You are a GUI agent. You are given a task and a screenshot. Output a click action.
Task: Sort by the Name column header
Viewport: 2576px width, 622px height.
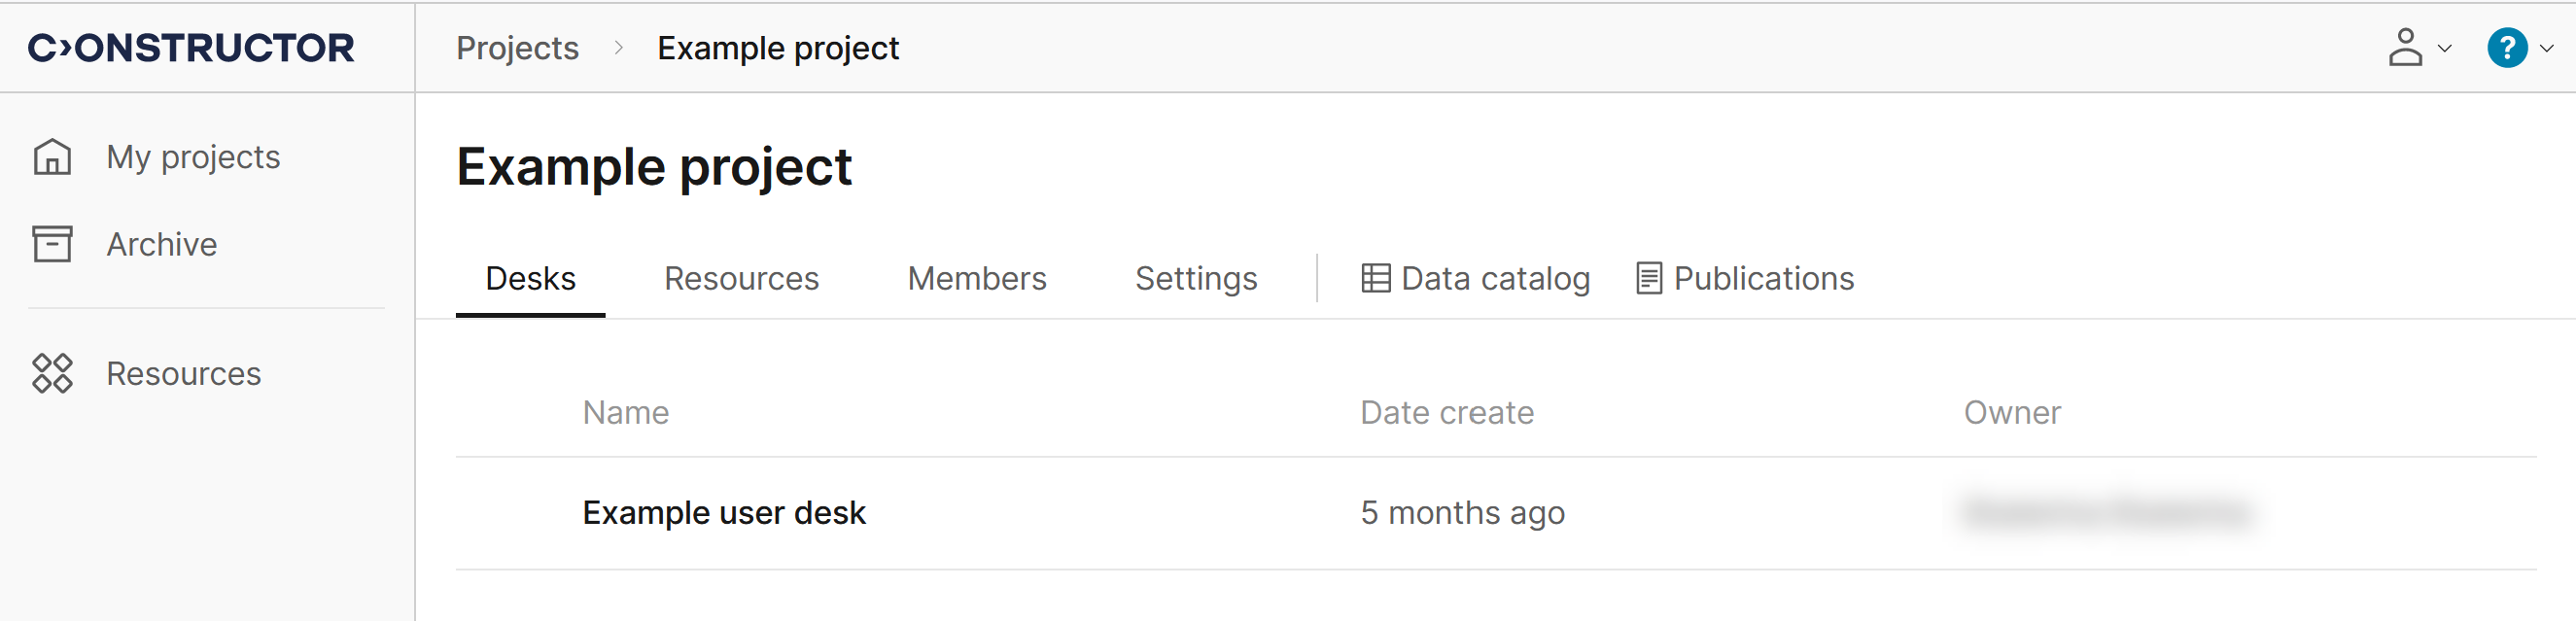[x=625, y=412]
